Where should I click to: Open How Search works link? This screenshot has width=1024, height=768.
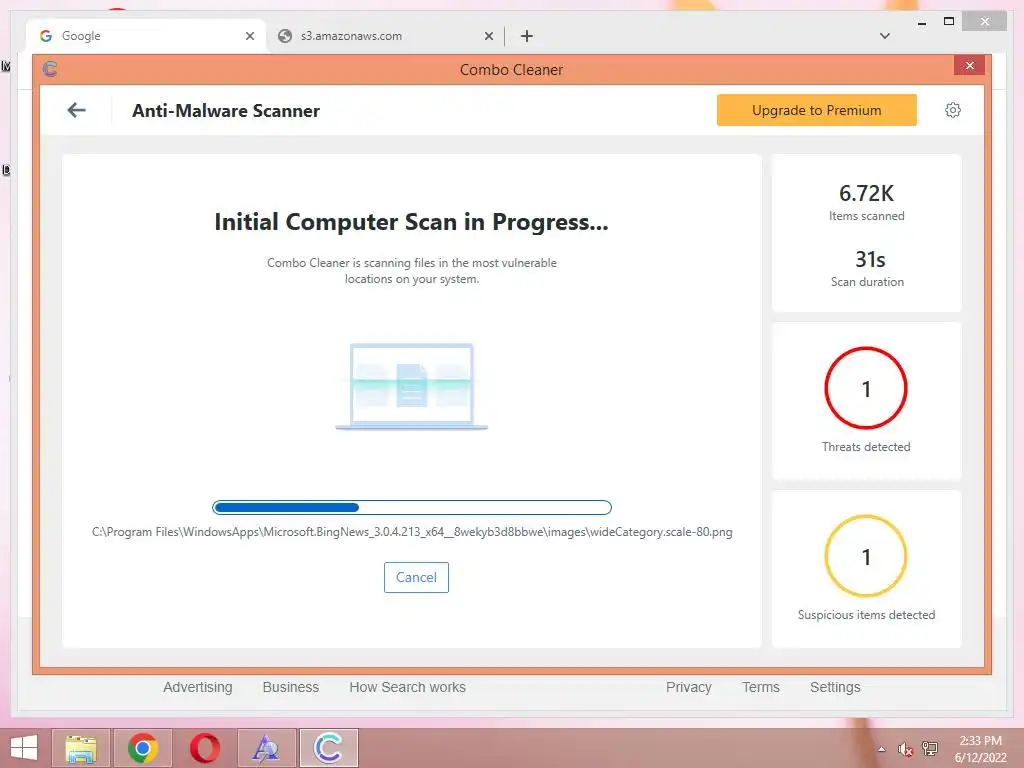click(408, 687)
